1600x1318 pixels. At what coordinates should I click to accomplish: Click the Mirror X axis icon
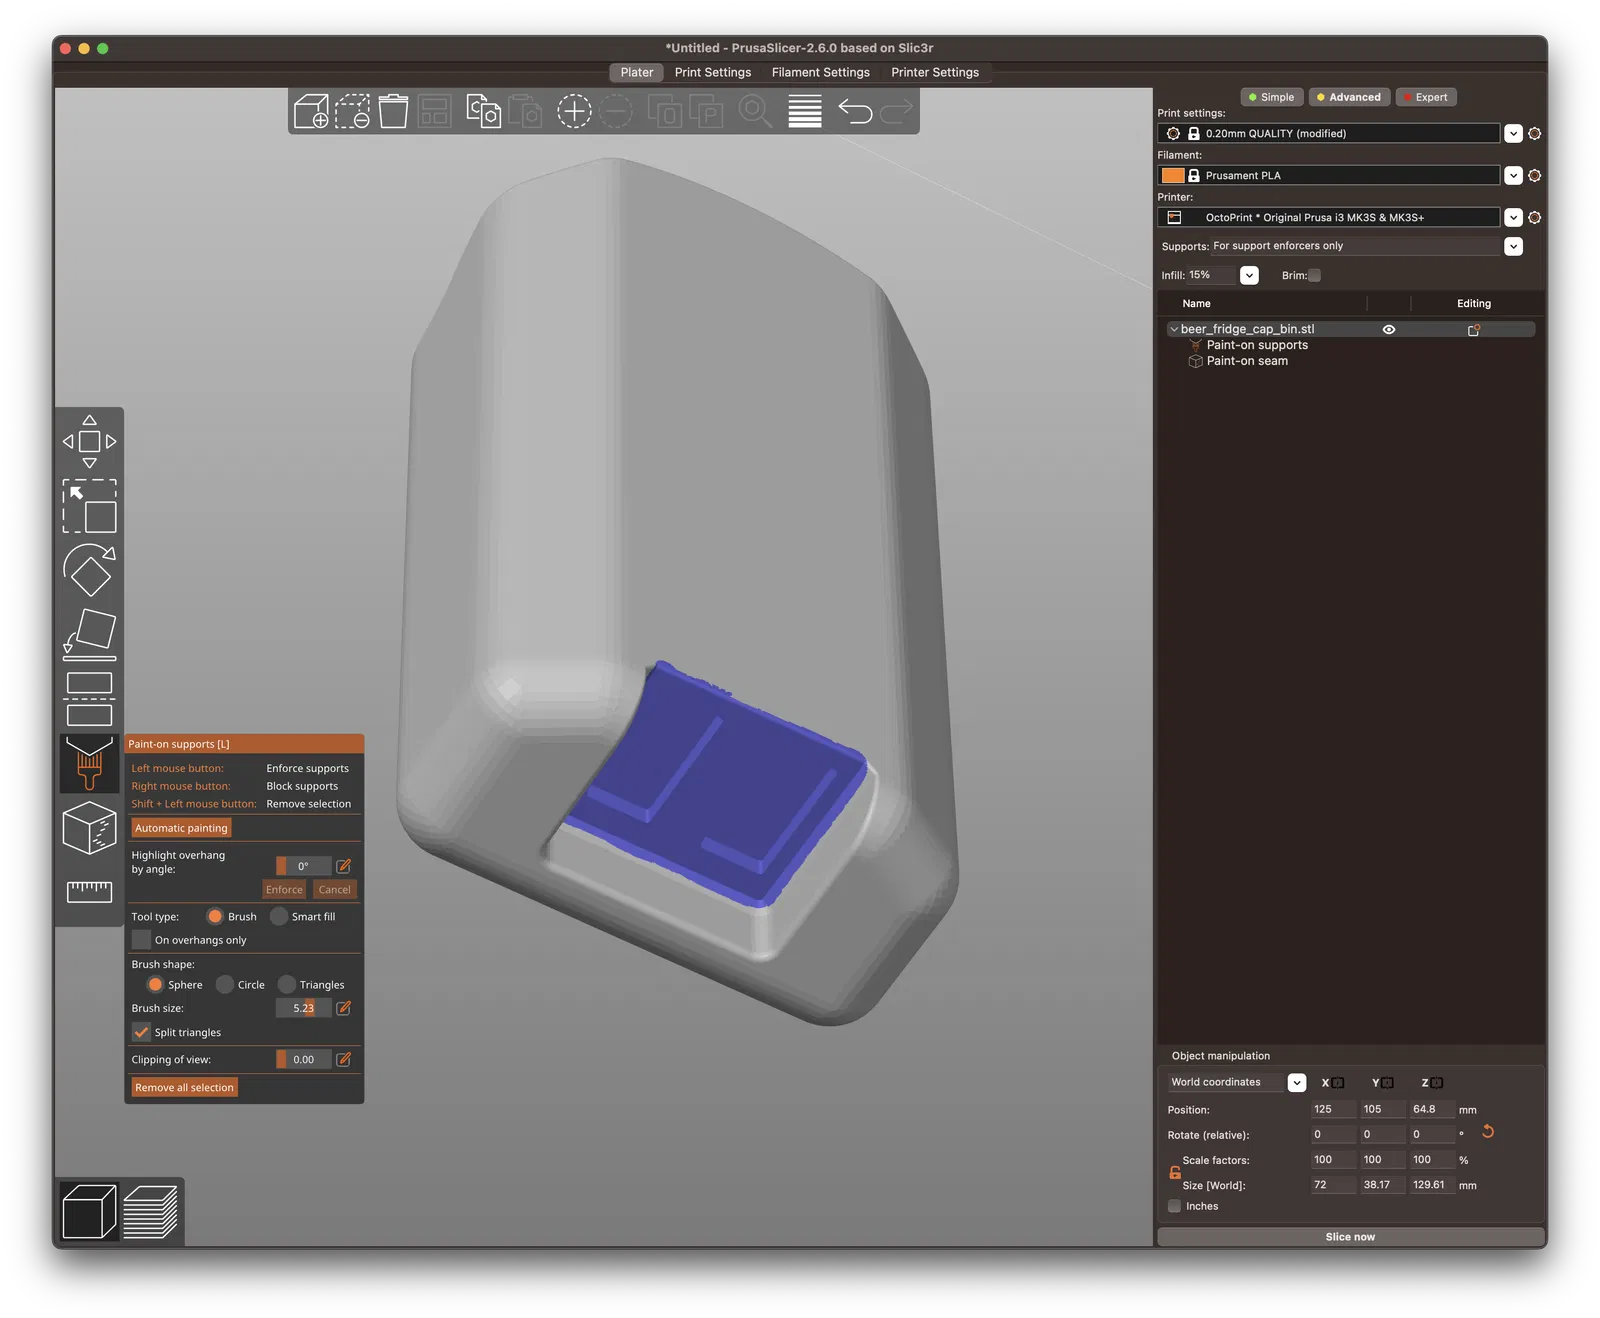coord(1337,1083)
